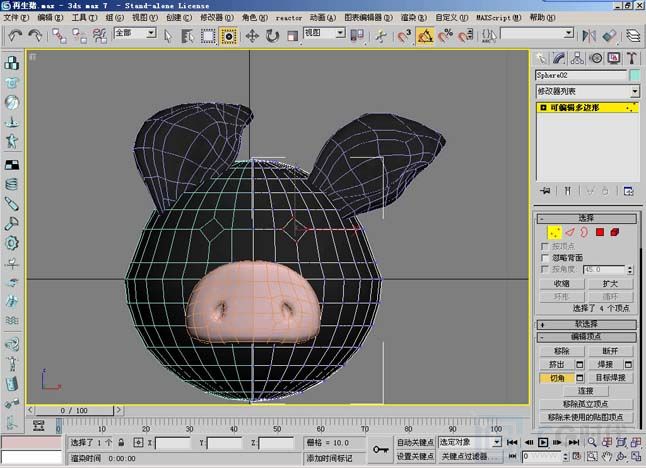The width and height of the screenshot is (646, 468).
Task: Check the 按顶点 checkbox
Action: click(x=545, y=246)
